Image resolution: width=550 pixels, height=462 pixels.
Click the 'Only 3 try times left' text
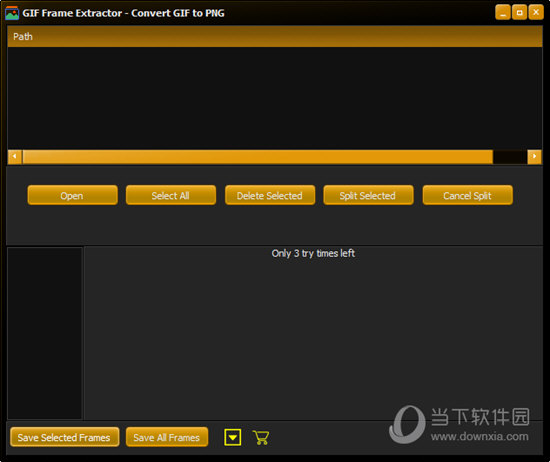[x=313, y=253]
